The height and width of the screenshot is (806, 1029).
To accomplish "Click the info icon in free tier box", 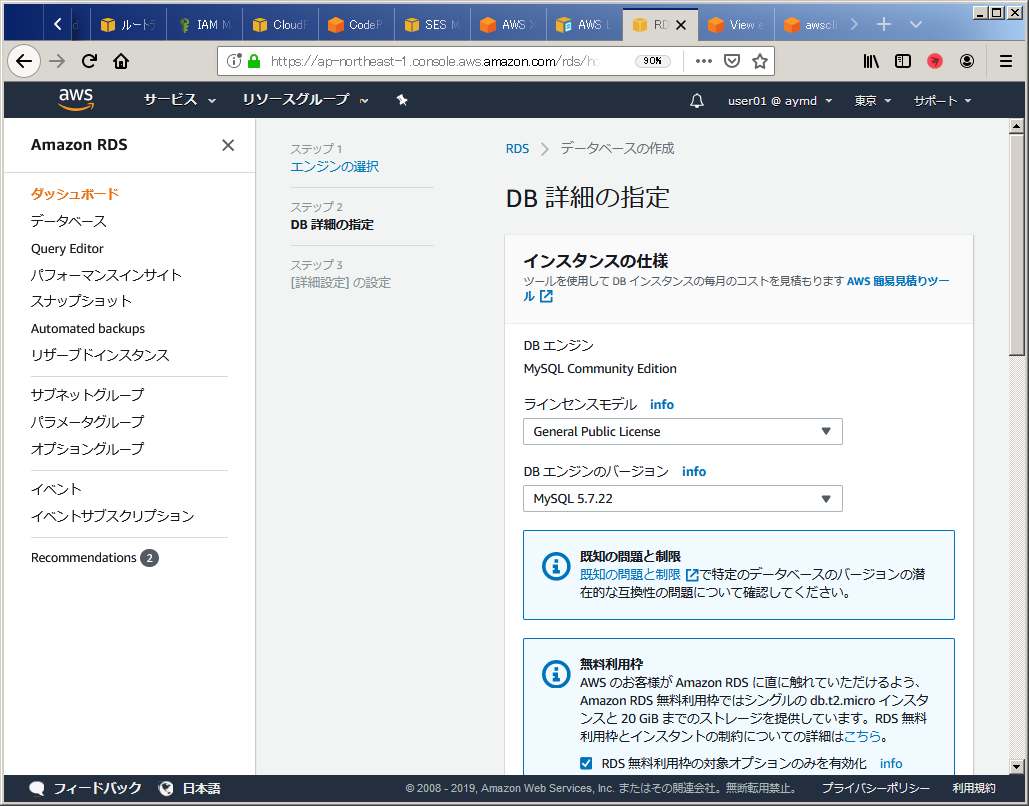I will pyautogui.click(x=556, y=674).
